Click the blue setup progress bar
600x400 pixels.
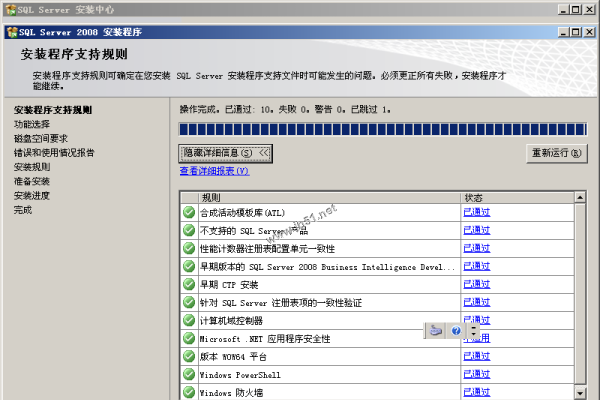click(383, 129)
